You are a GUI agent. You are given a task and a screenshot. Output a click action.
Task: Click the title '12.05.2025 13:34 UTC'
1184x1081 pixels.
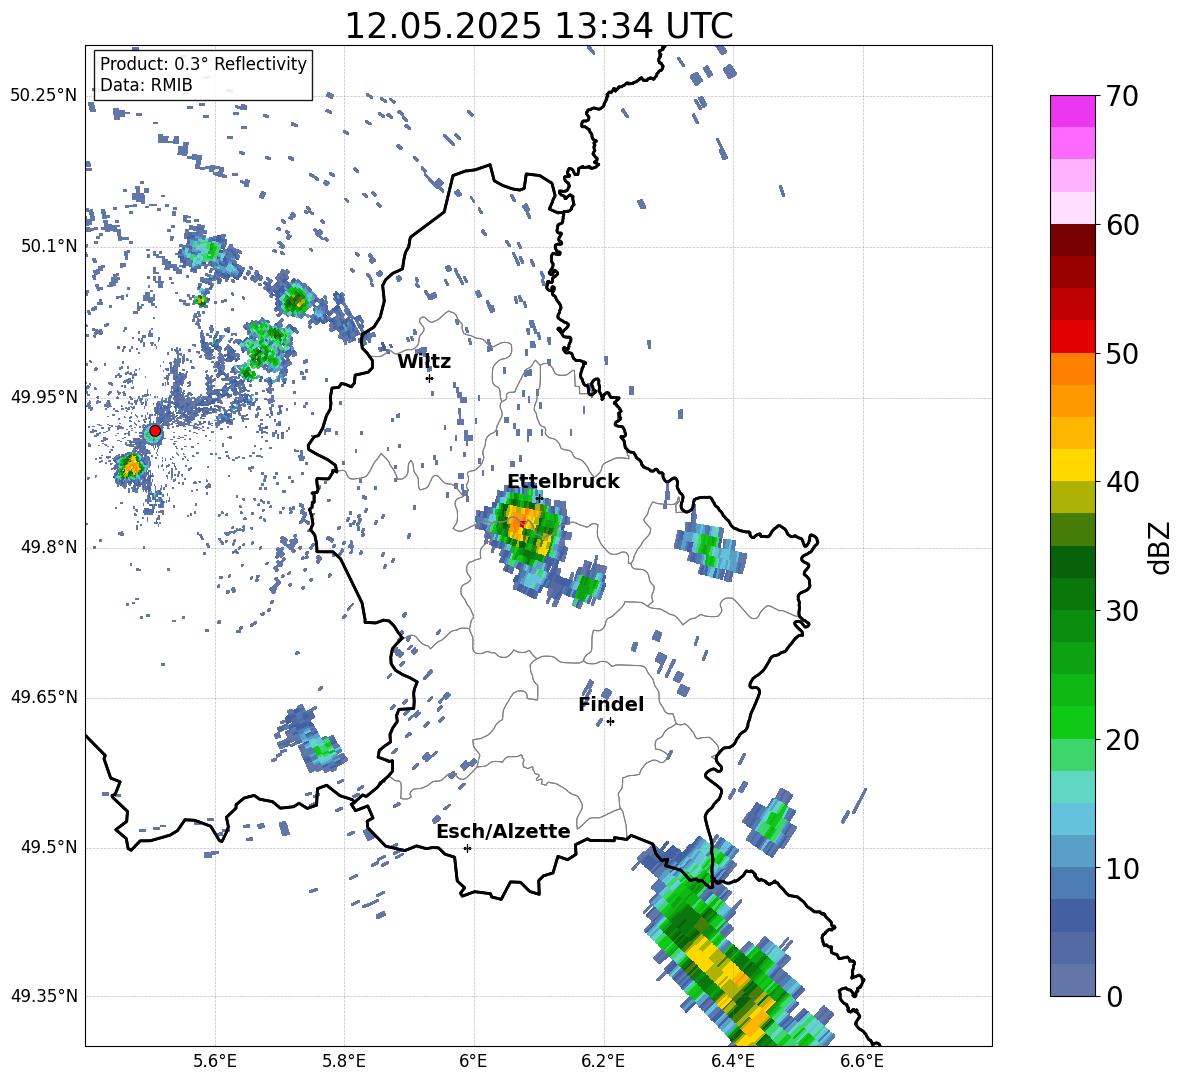538,26
